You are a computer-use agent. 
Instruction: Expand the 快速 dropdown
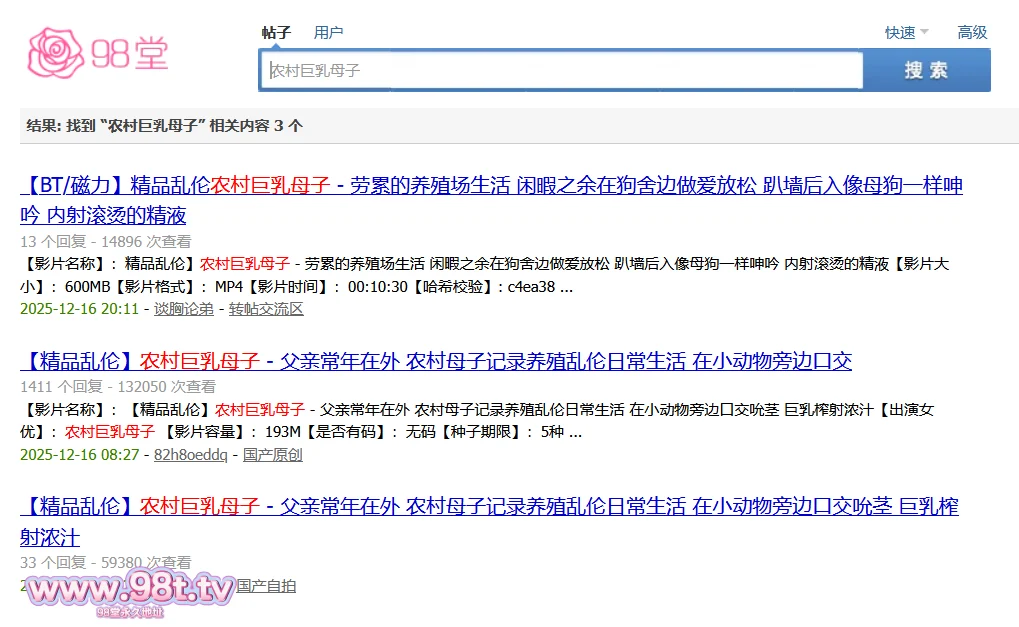pos(906,32)
